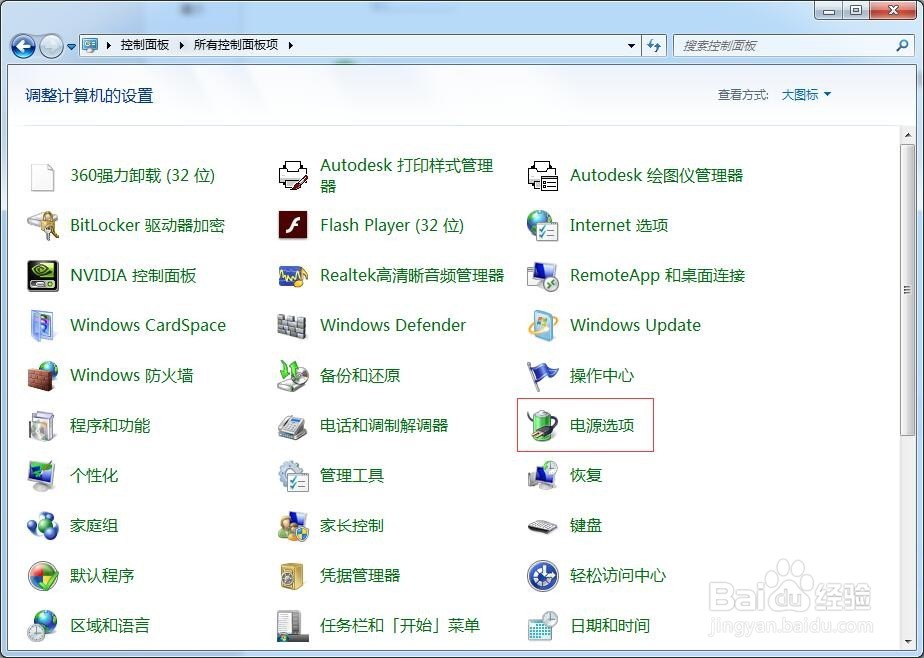Open the 日期和时间 link

pos(610,626)
